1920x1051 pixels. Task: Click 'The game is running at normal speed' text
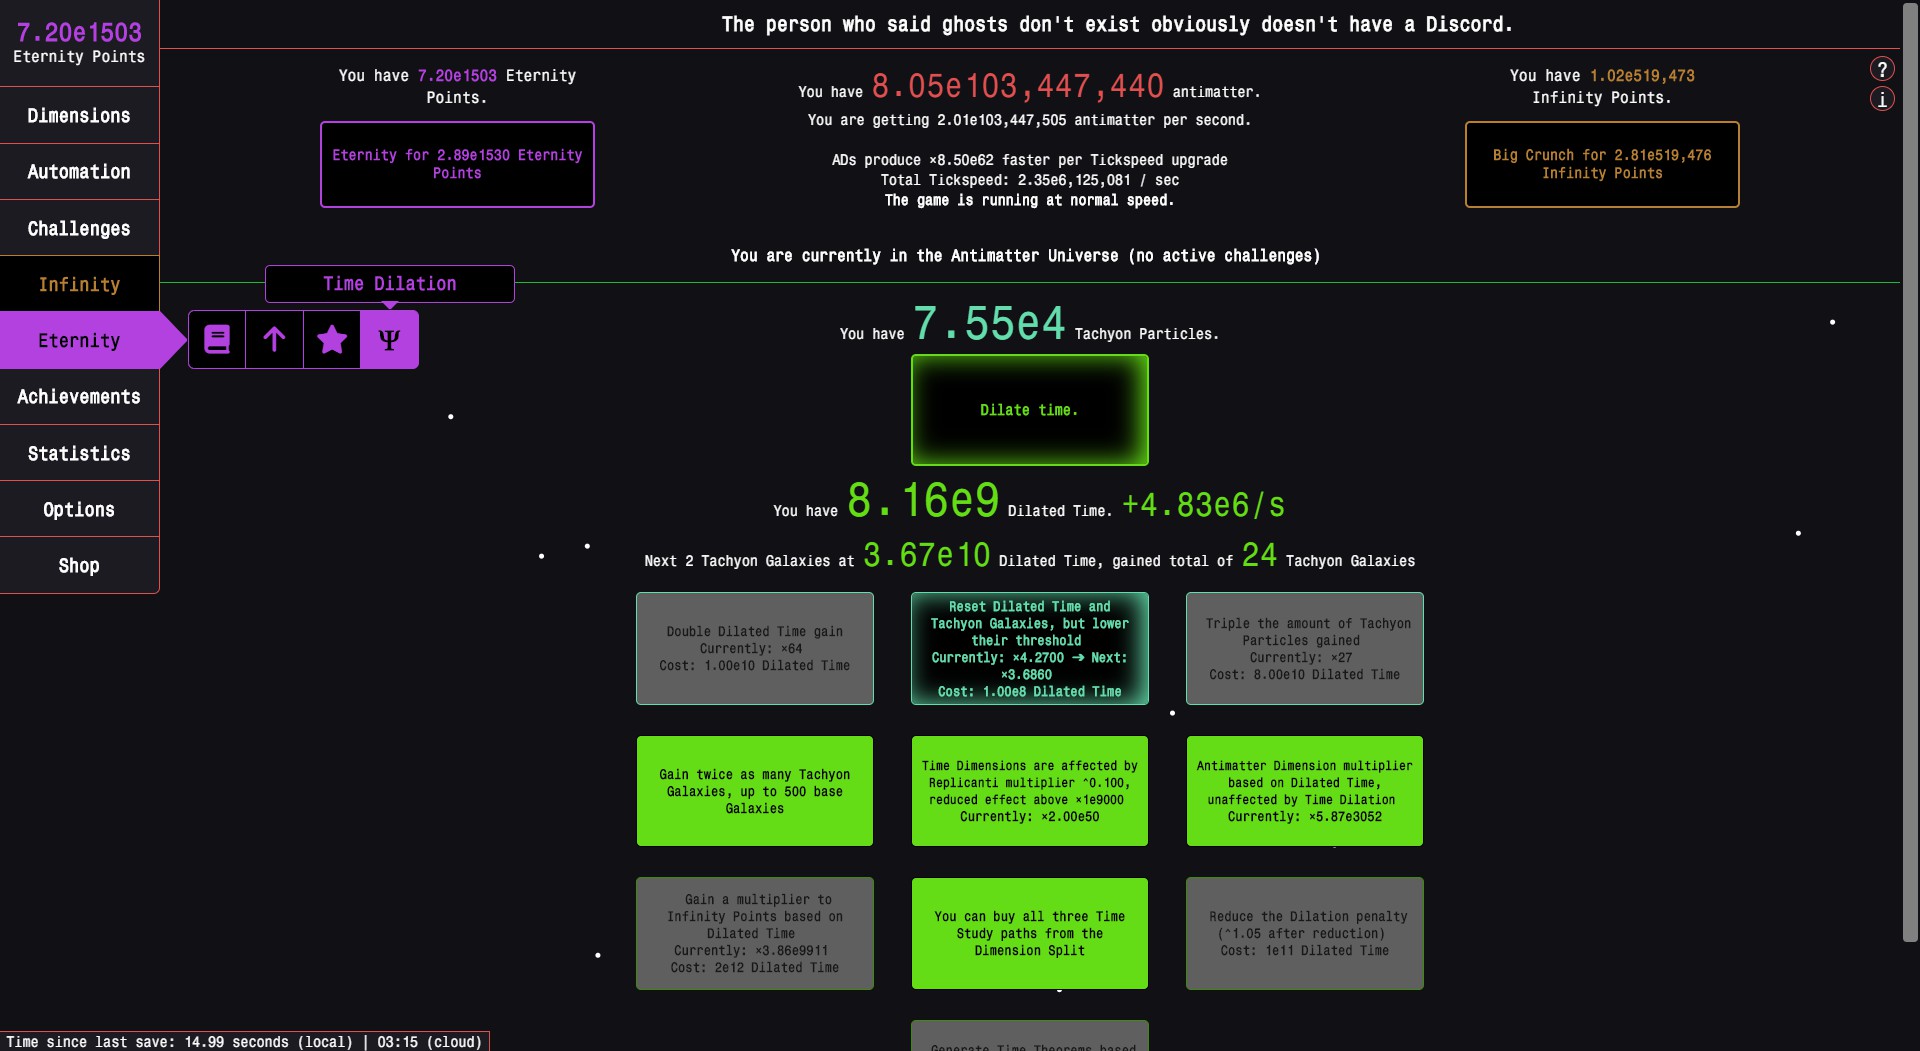pos(1030,200)
